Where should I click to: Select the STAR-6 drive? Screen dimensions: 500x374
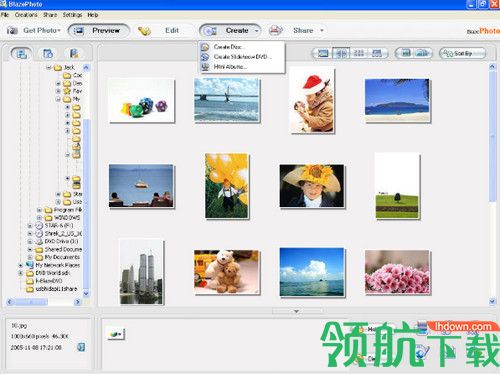click(54, 225)
